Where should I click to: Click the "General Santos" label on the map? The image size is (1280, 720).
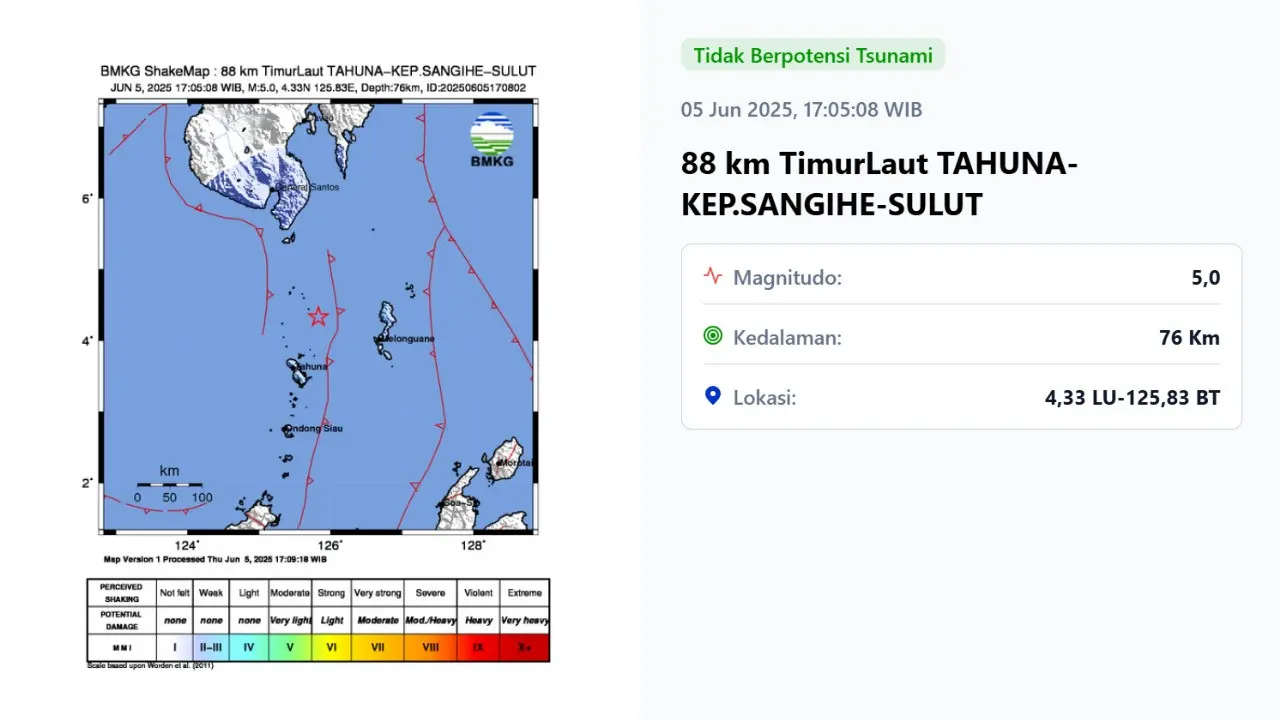click(x=307, y=187)
